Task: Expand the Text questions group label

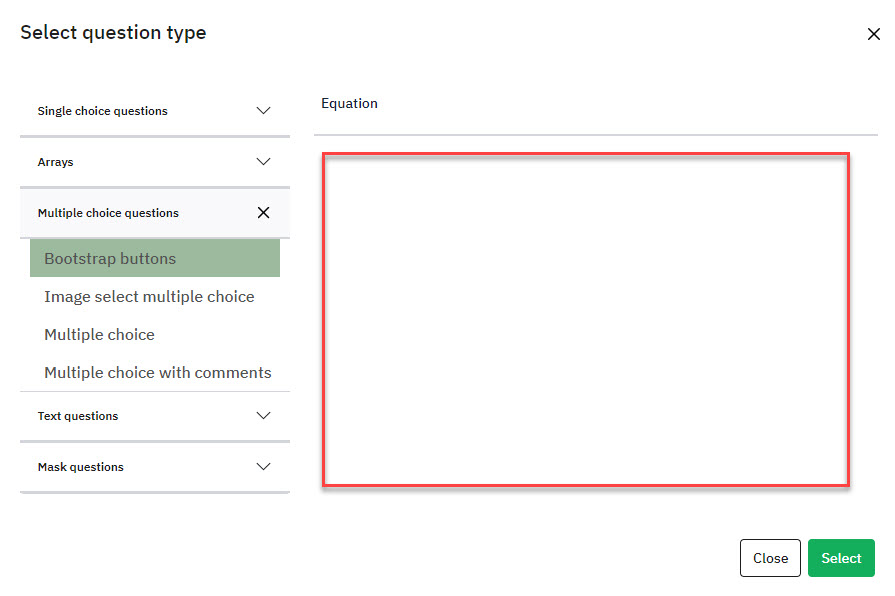Action: 78,416
